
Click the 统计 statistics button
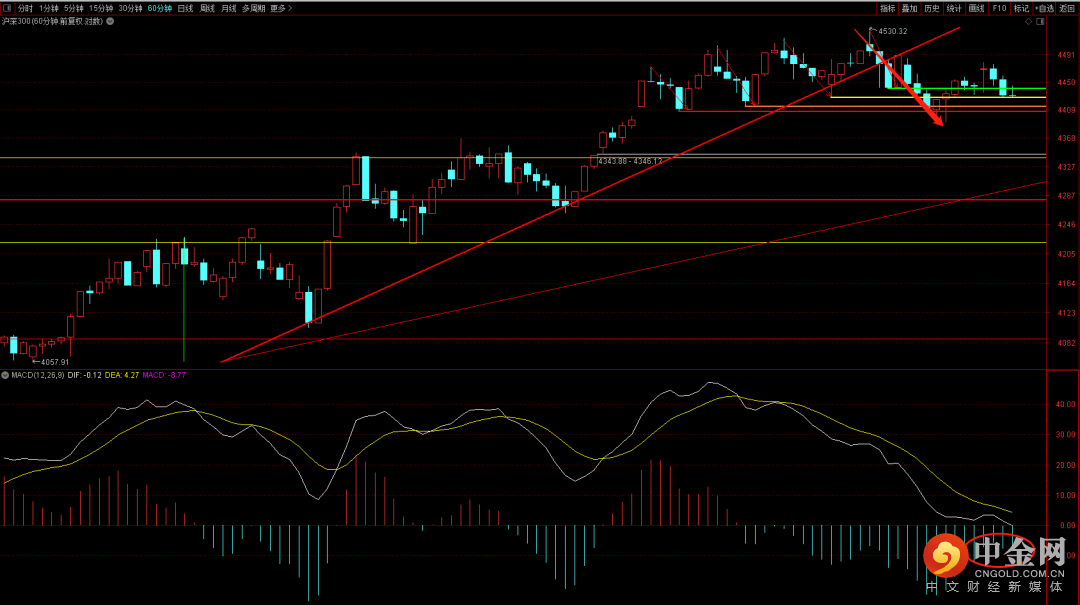pos(954,8)
